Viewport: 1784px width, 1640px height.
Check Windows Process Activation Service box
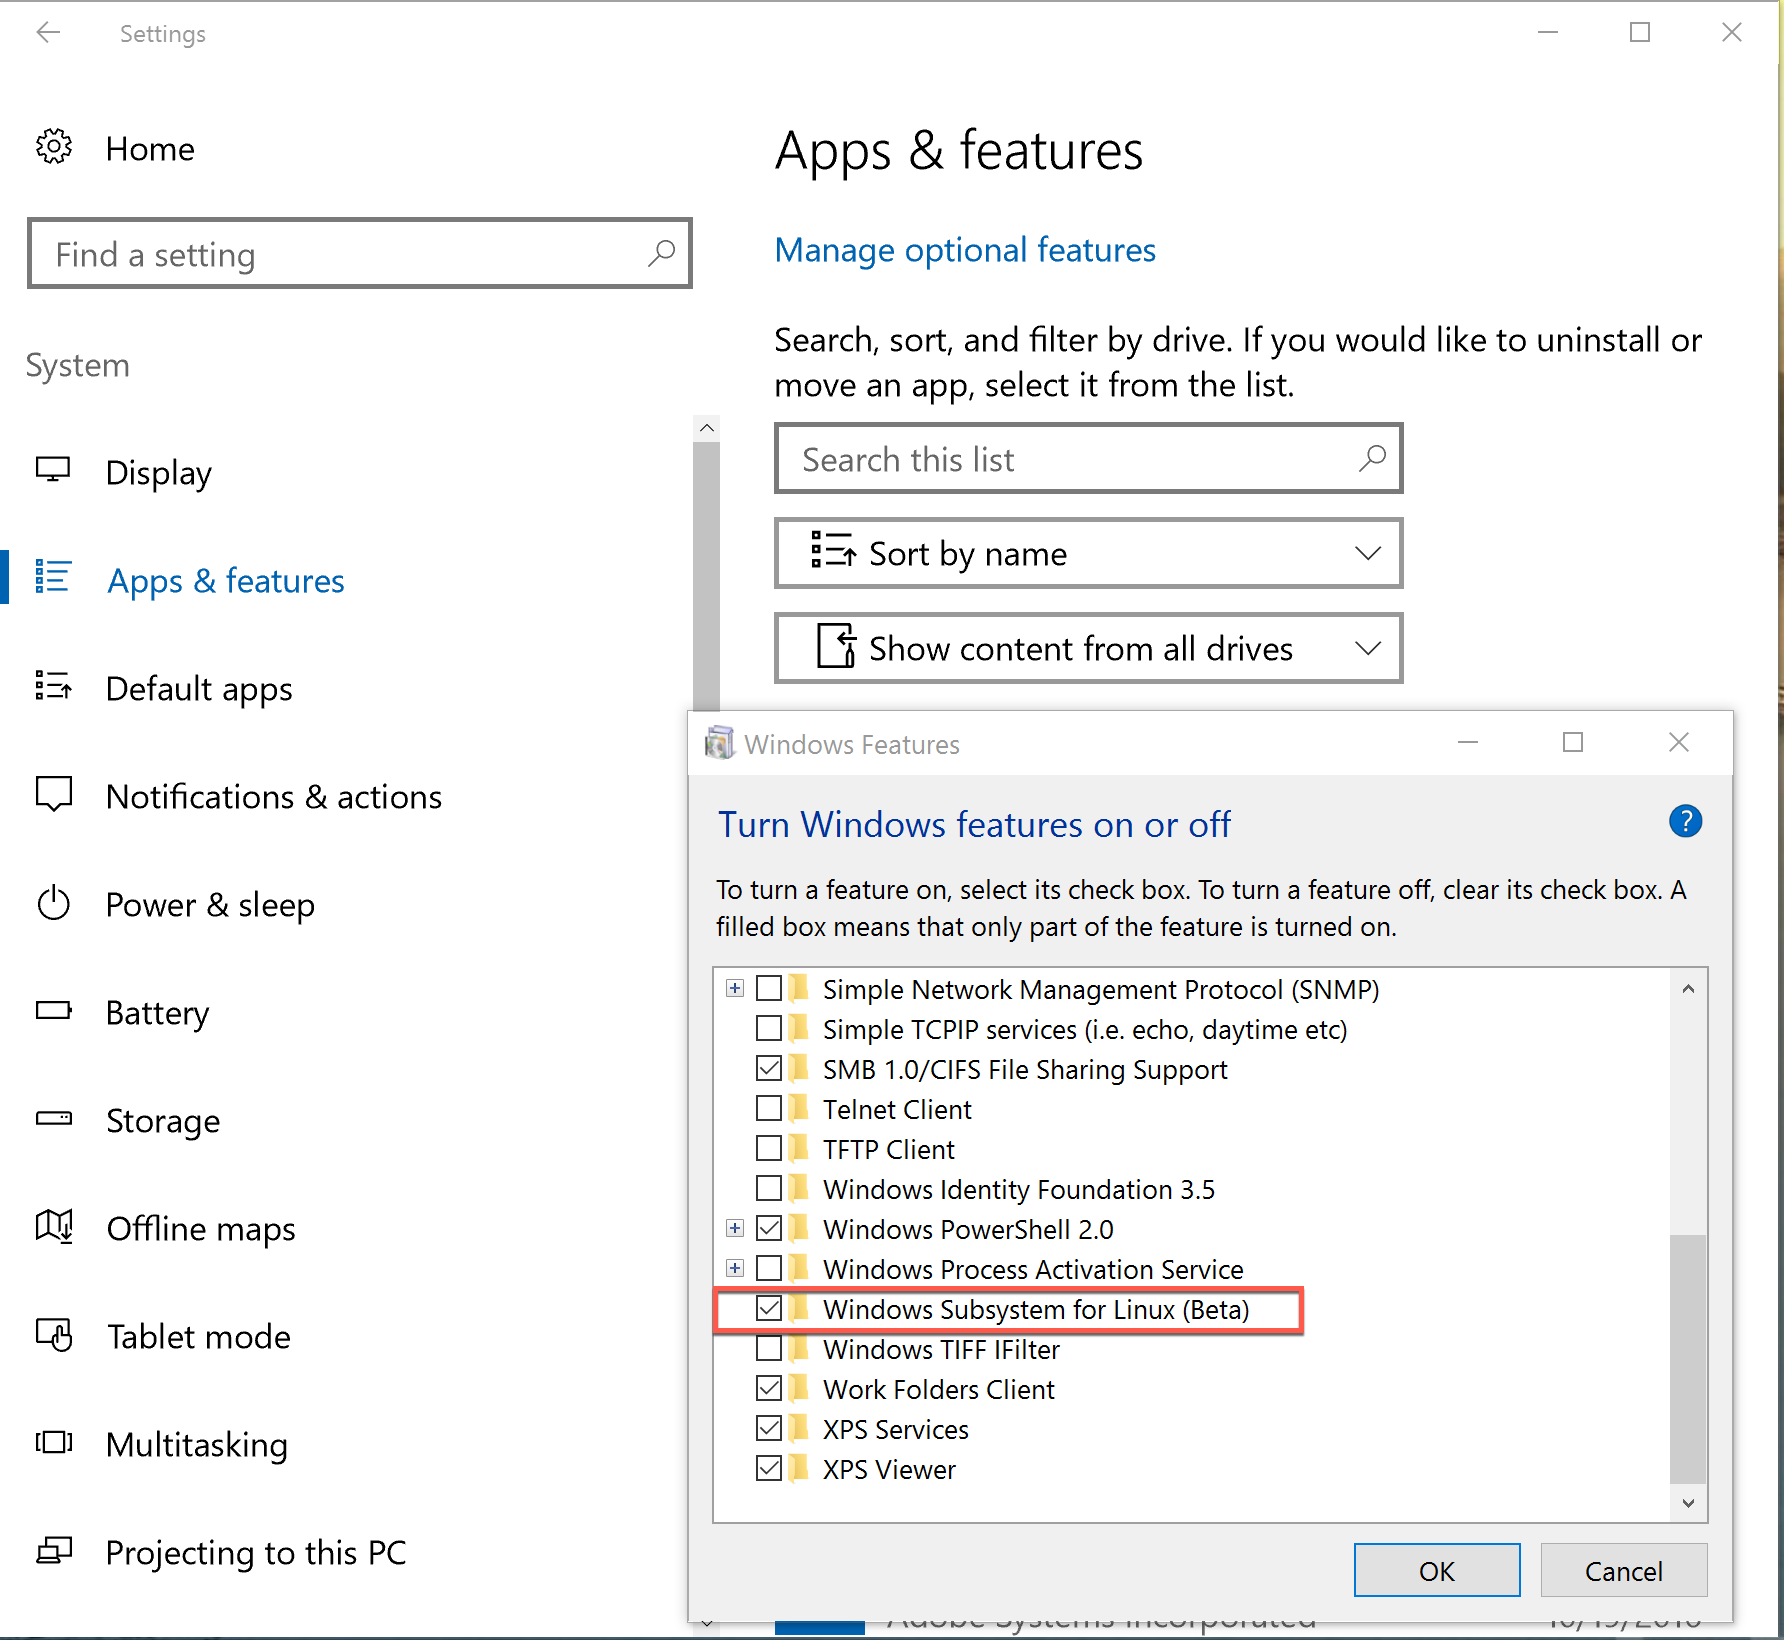[x=769, y=1269]
